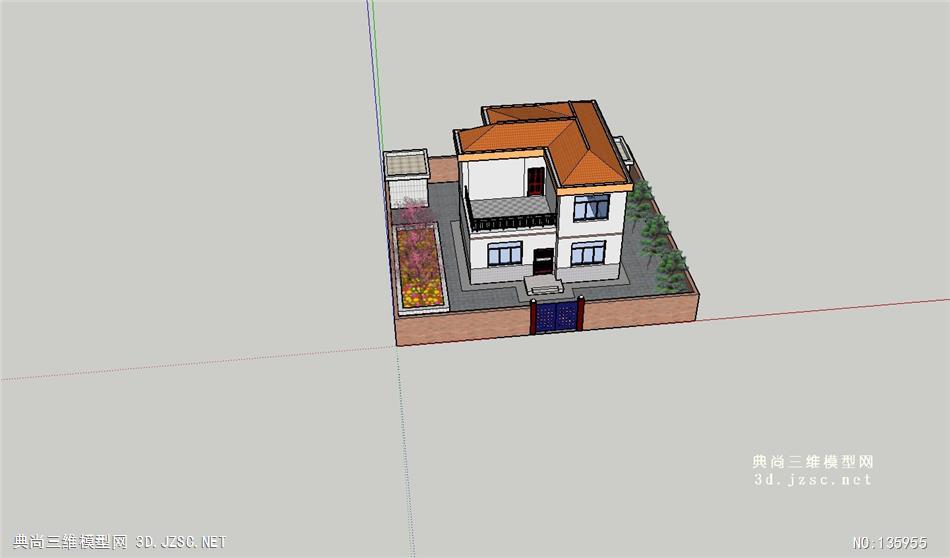This screenshot has width=950, height=558.
Task: Select the house's ground-floor front door
Action: coord(543,262)
